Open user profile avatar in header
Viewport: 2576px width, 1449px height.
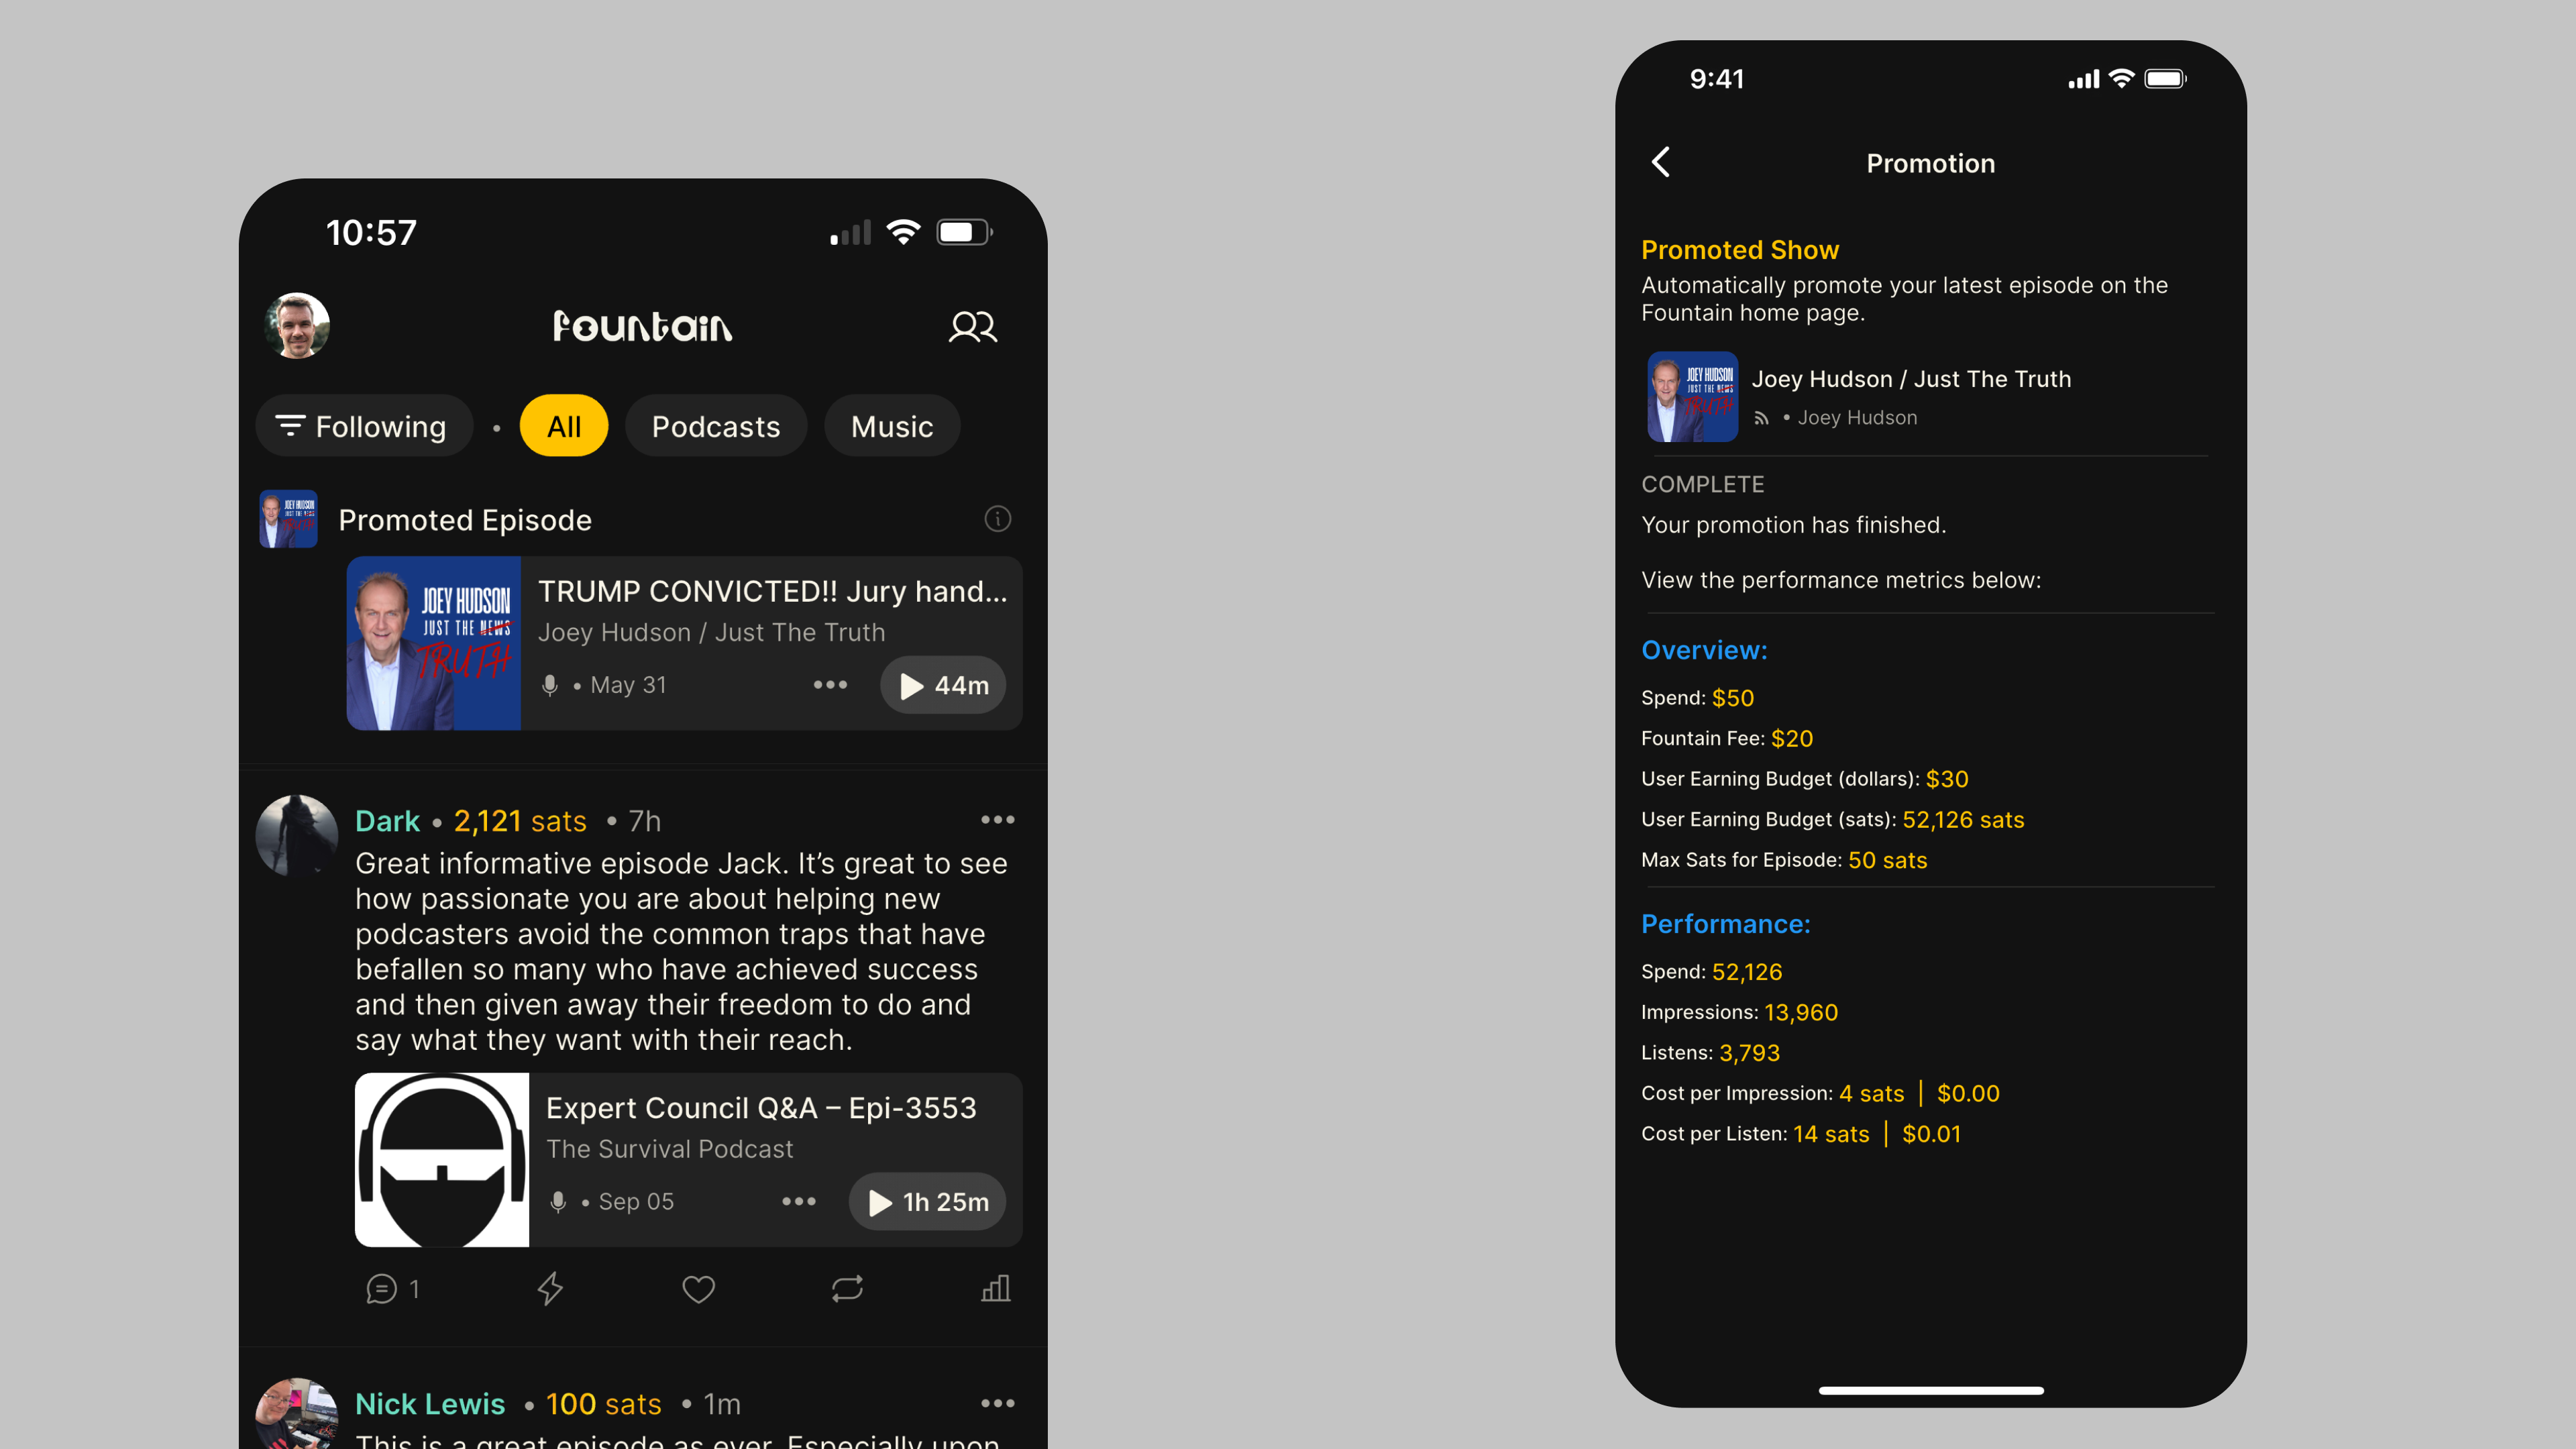click(297, 326)
